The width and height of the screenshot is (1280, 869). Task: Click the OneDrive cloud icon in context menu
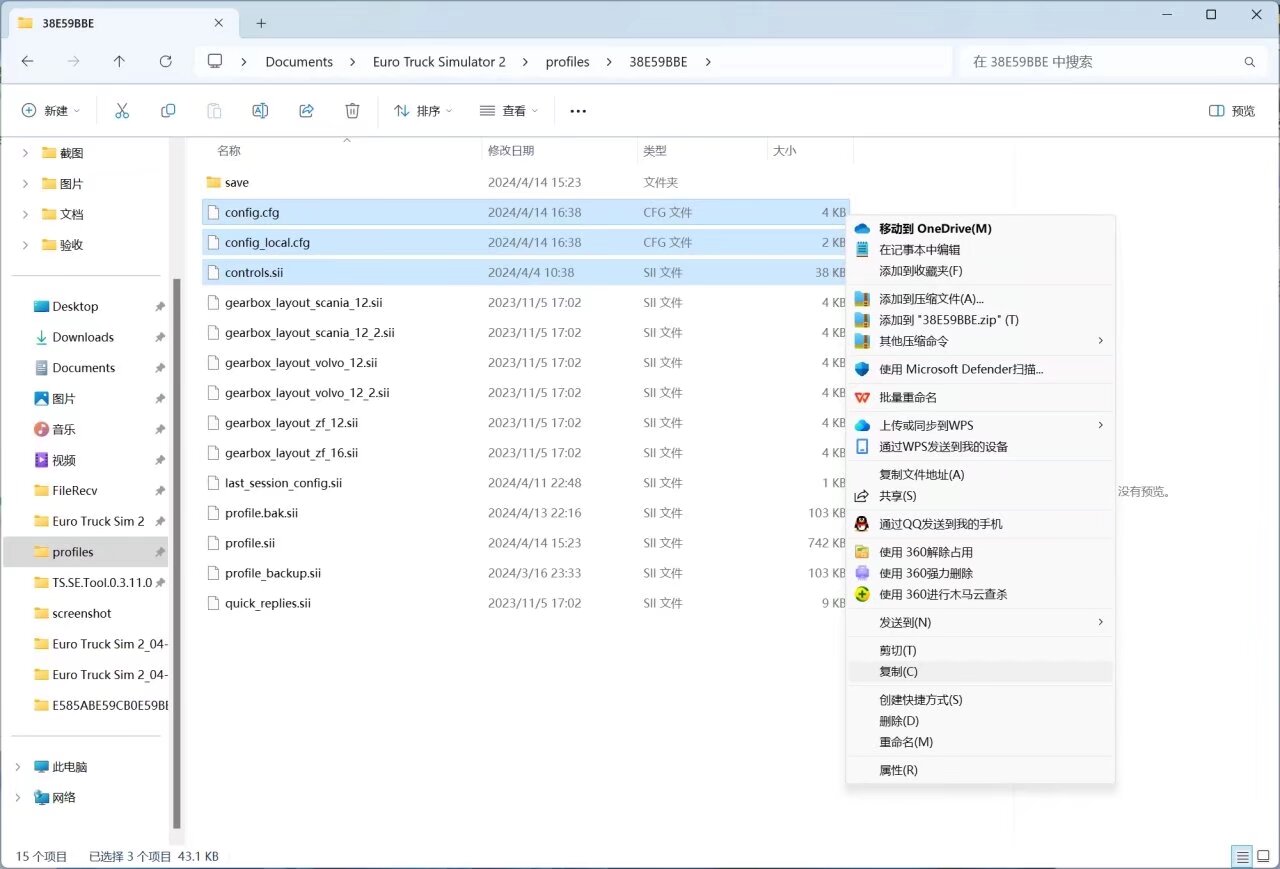coord(862,229)
